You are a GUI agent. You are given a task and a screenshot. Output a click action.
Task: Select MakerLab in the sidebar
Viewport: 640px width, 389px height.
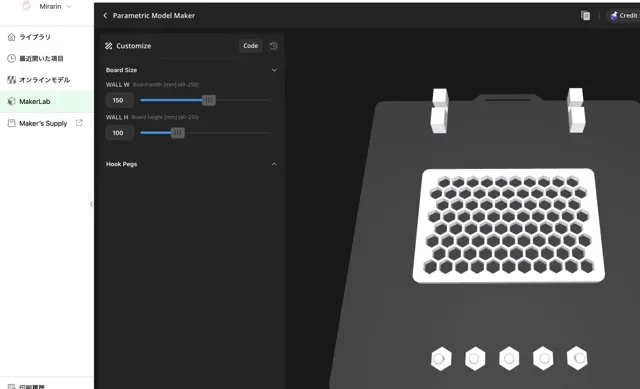tap(47, 101)
